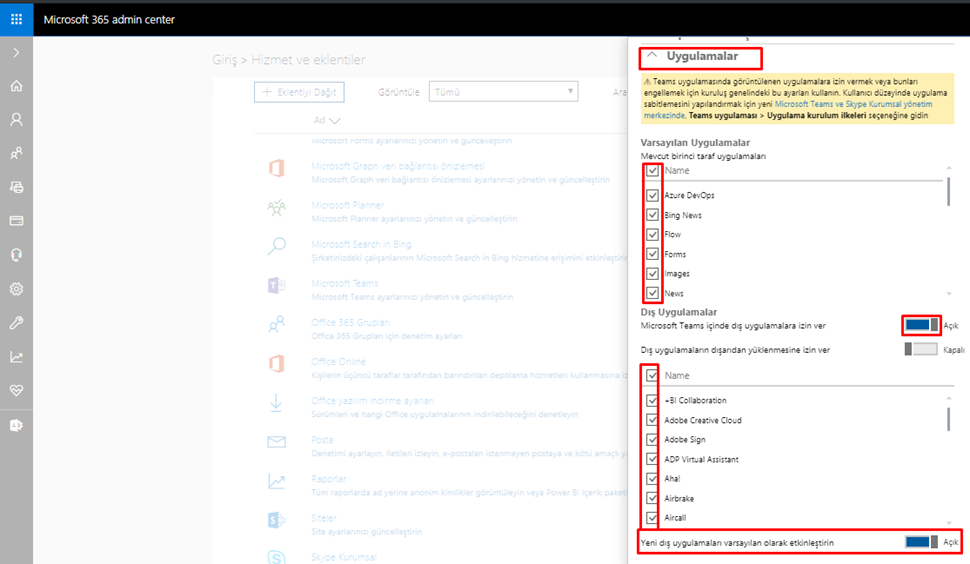Open Setup wrench icon in the sidebar
The height and width of the screenshot is (564, 970).
click(x=17, y=323)
